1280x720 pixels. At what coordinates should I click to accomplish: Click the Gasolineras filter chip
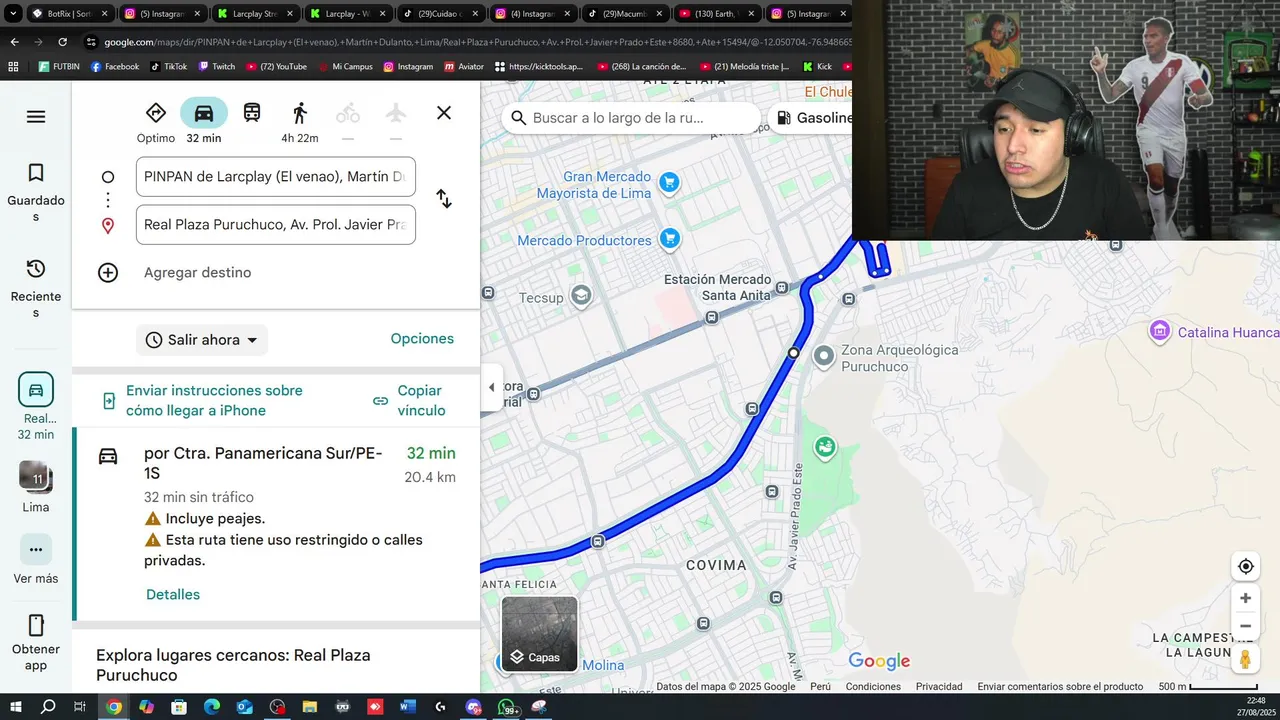pos(812,118)
